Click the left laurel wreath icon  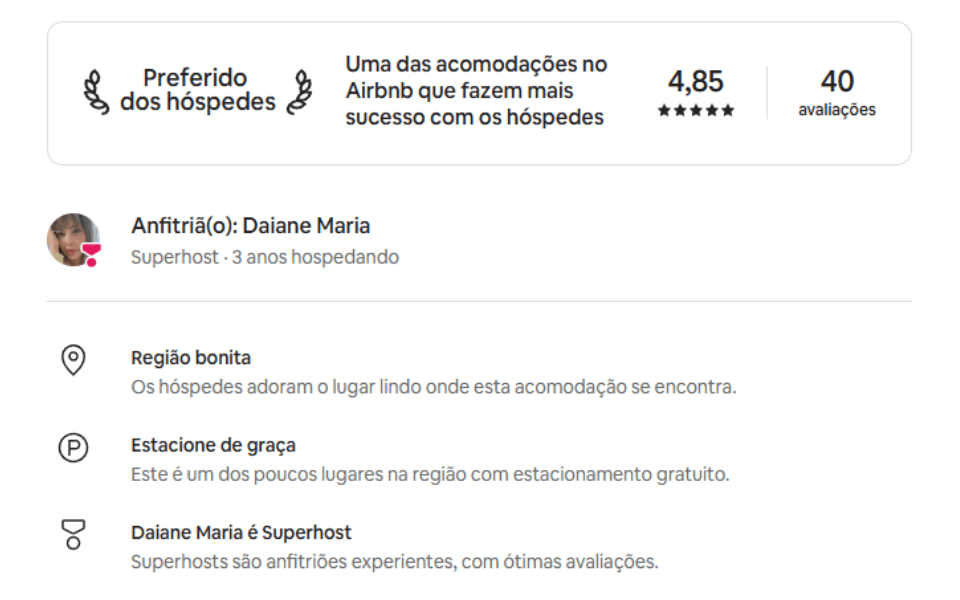[95, 91]
